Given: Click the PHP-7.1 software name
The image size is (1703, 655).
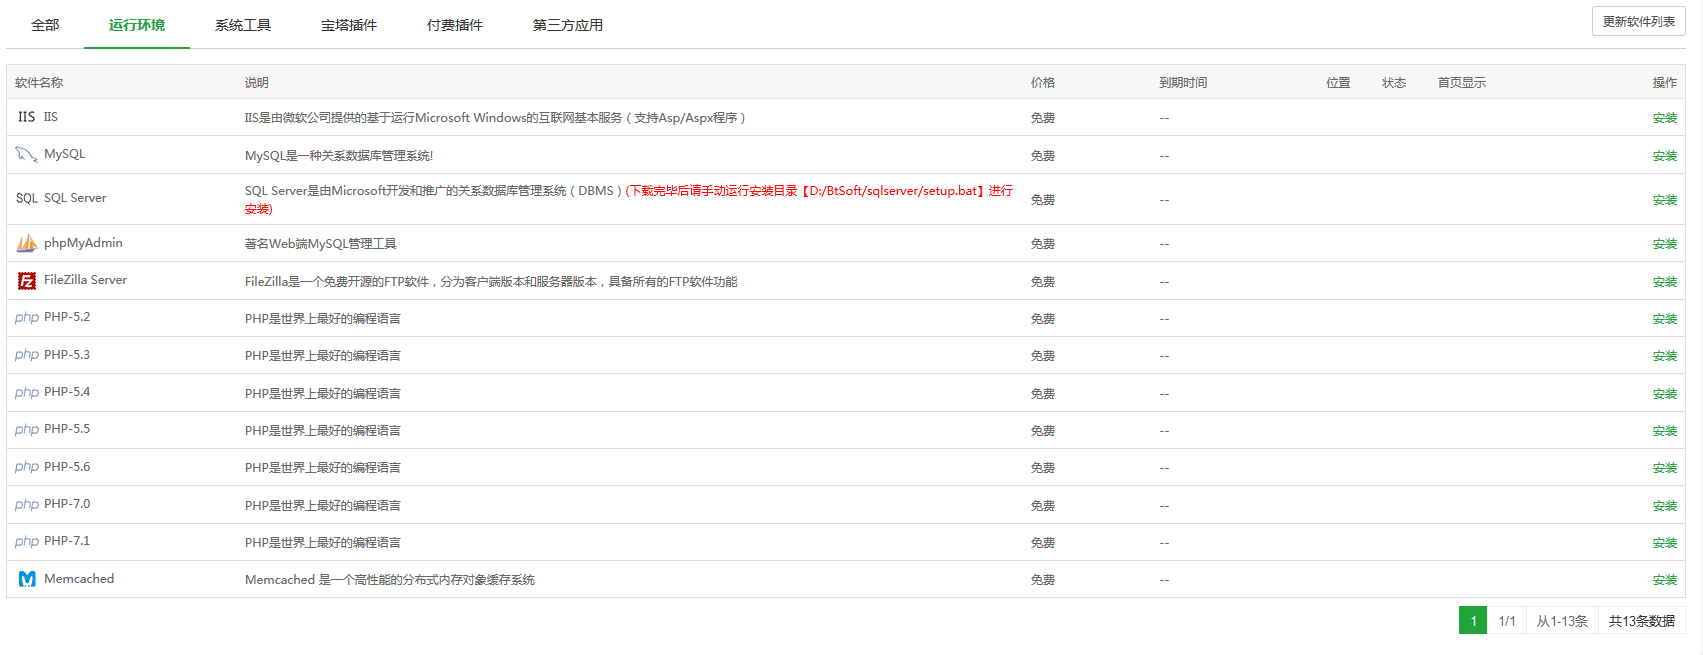Looking at the screenshot, I should coord(67,541).
